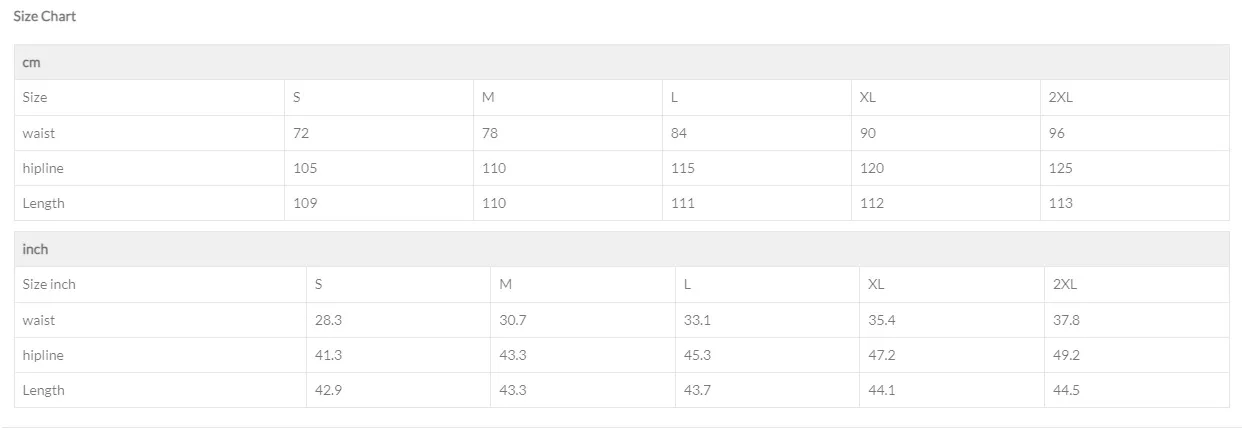The width and height of the screenshot is (1242, 440).
Task: Select the 2XL header in the inch table
Action: click(1065, 284)
